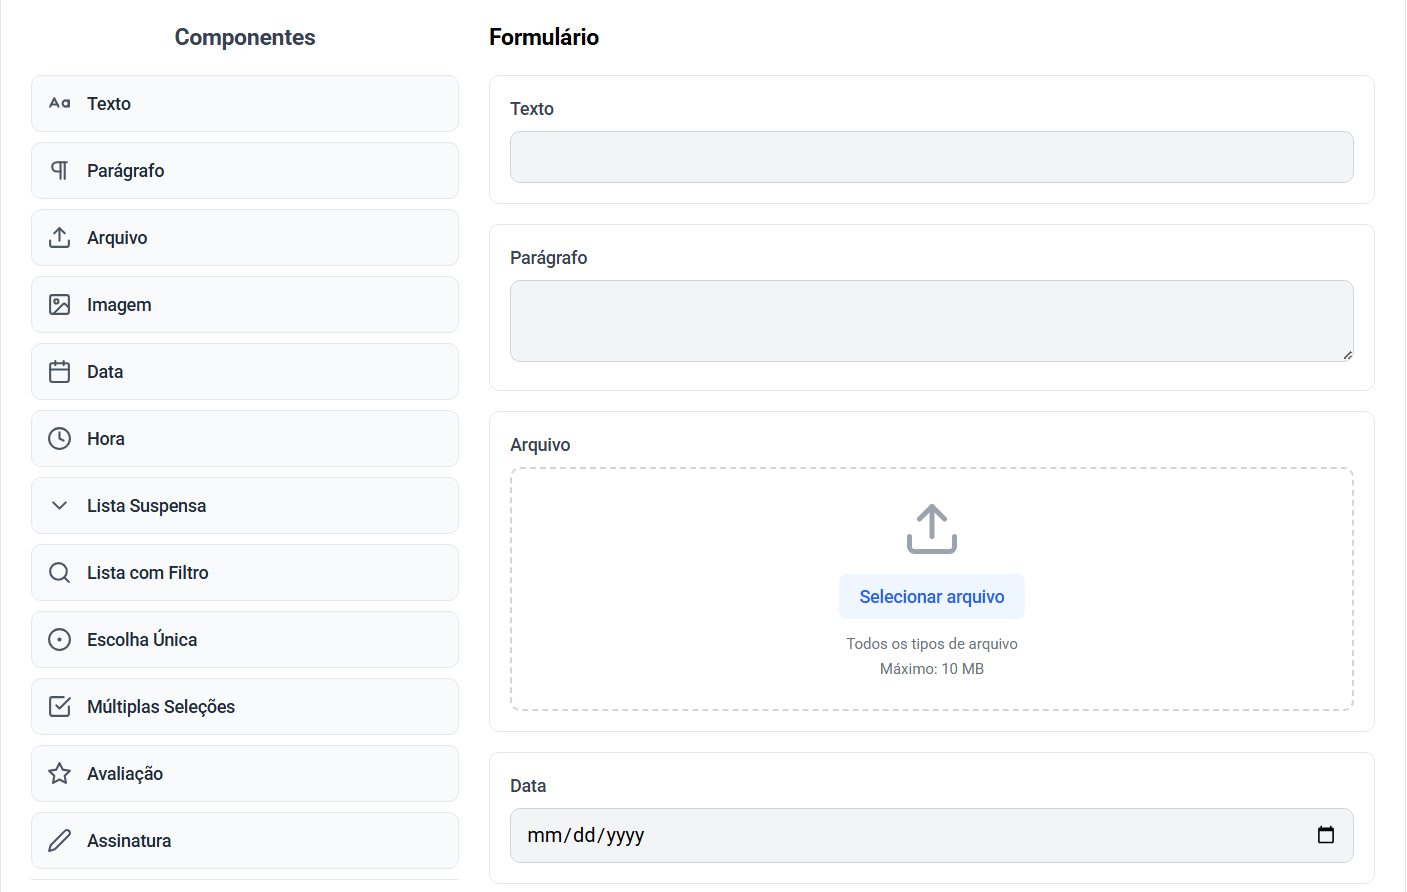Viewport: 1407px width, 892px height.
Task: Click the Texto 'Aa' icon
Action: pos(60,103)
